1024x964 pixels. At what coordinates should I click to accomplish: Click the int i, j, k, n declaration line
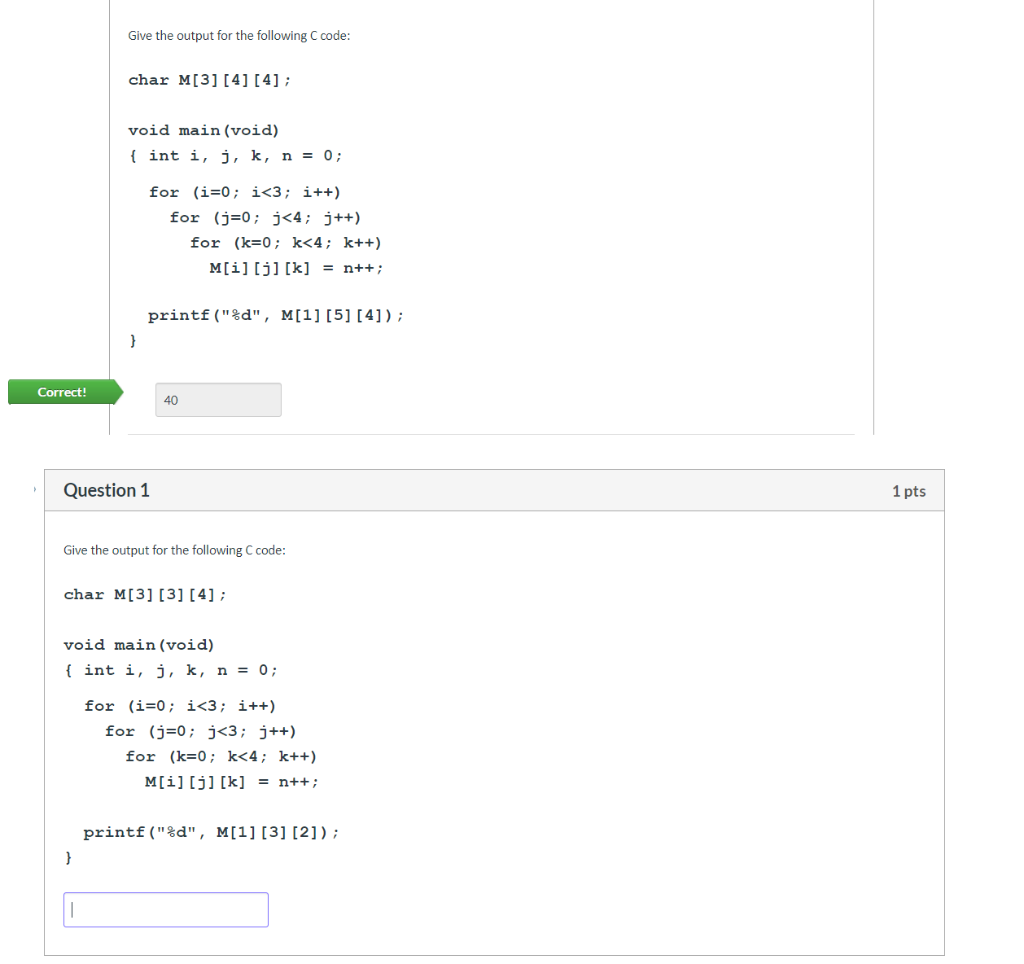(170, 670)
